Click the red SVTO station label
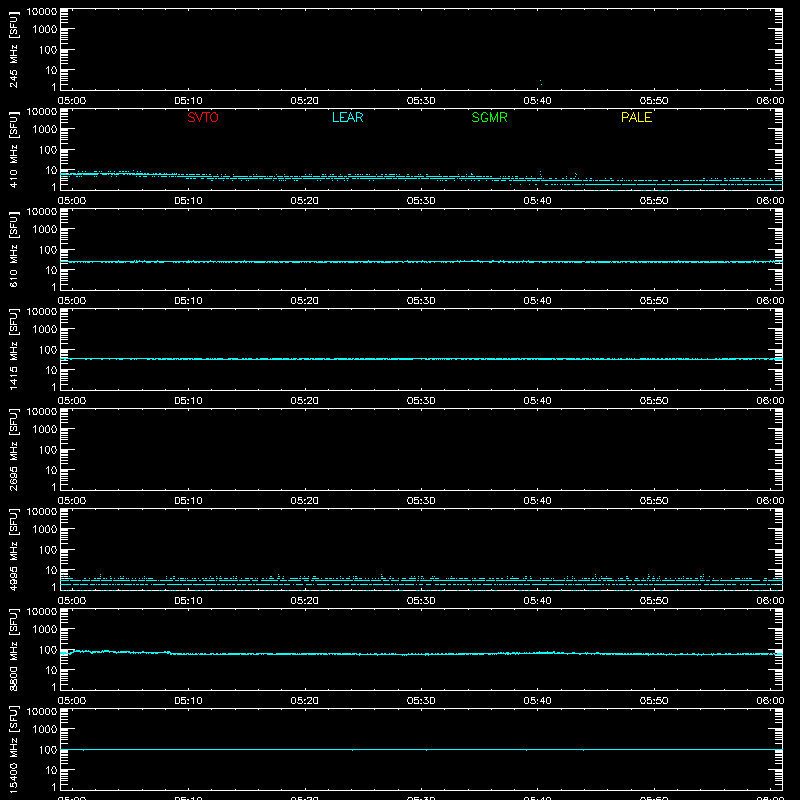800x800 pixels. tap(203, 117)
